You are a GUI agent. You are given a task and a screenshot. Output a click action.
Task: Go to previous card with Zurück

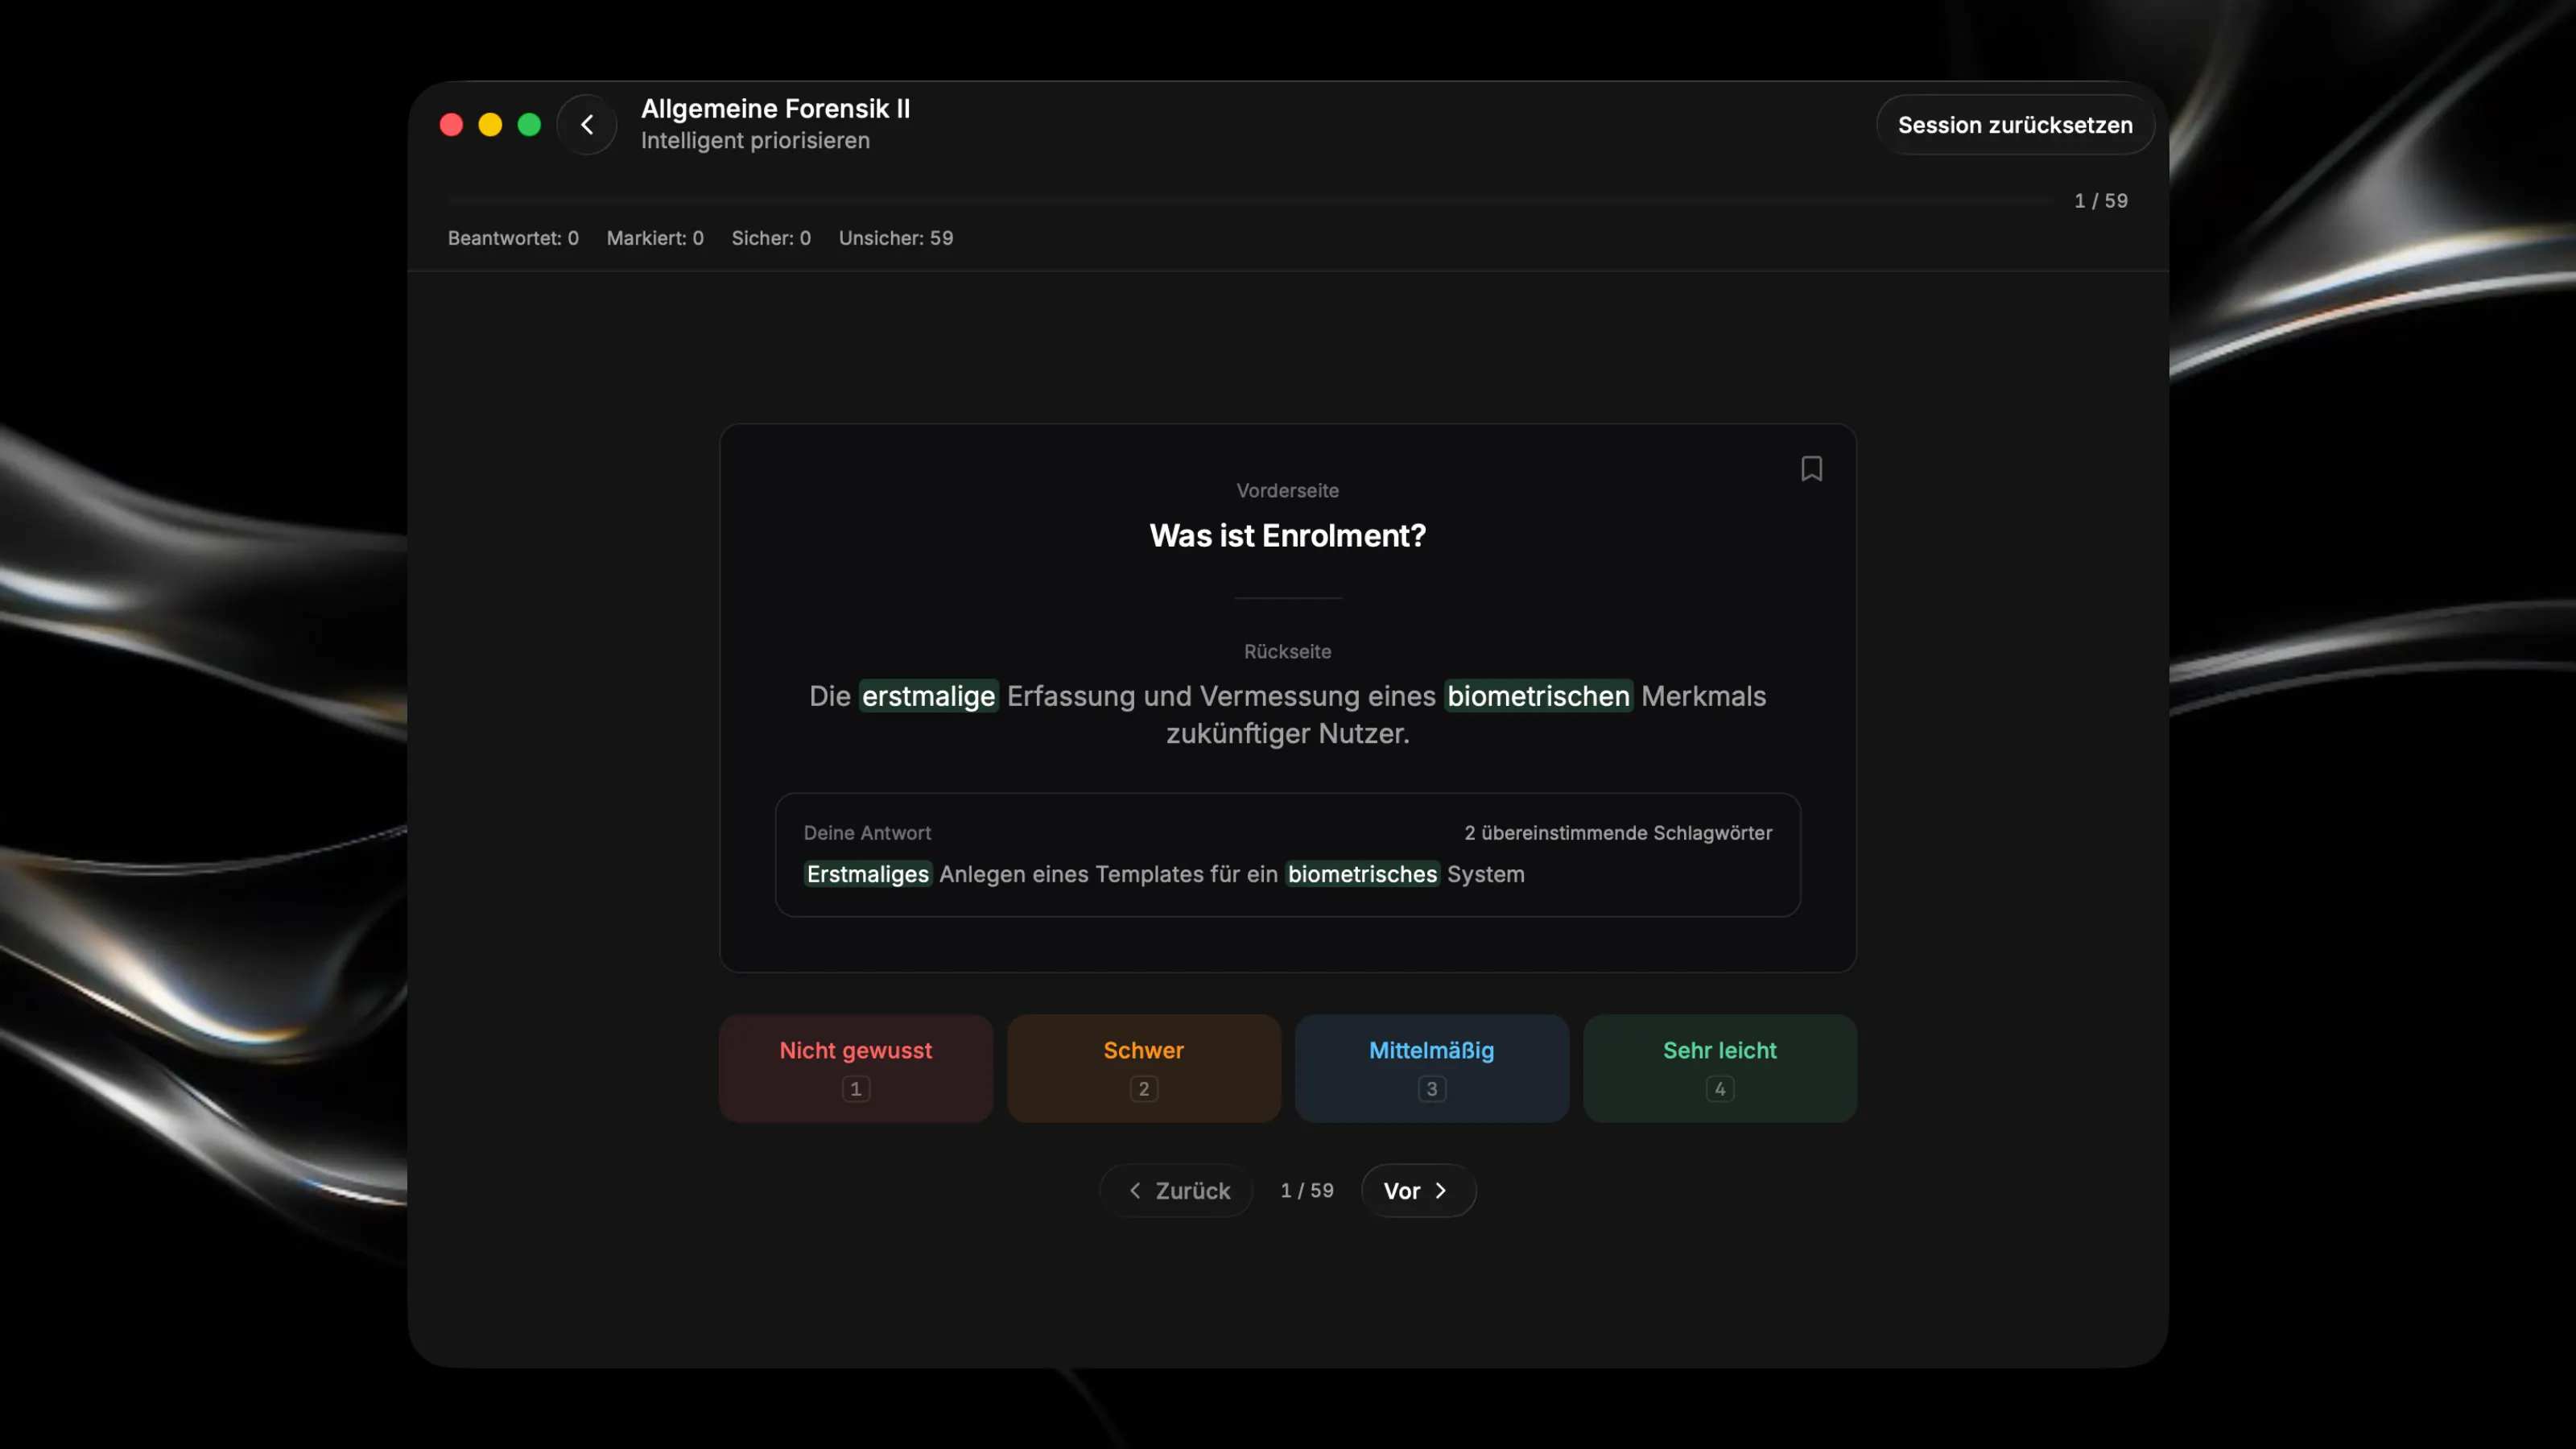pyautogui.click(x=1176, y=1190)
